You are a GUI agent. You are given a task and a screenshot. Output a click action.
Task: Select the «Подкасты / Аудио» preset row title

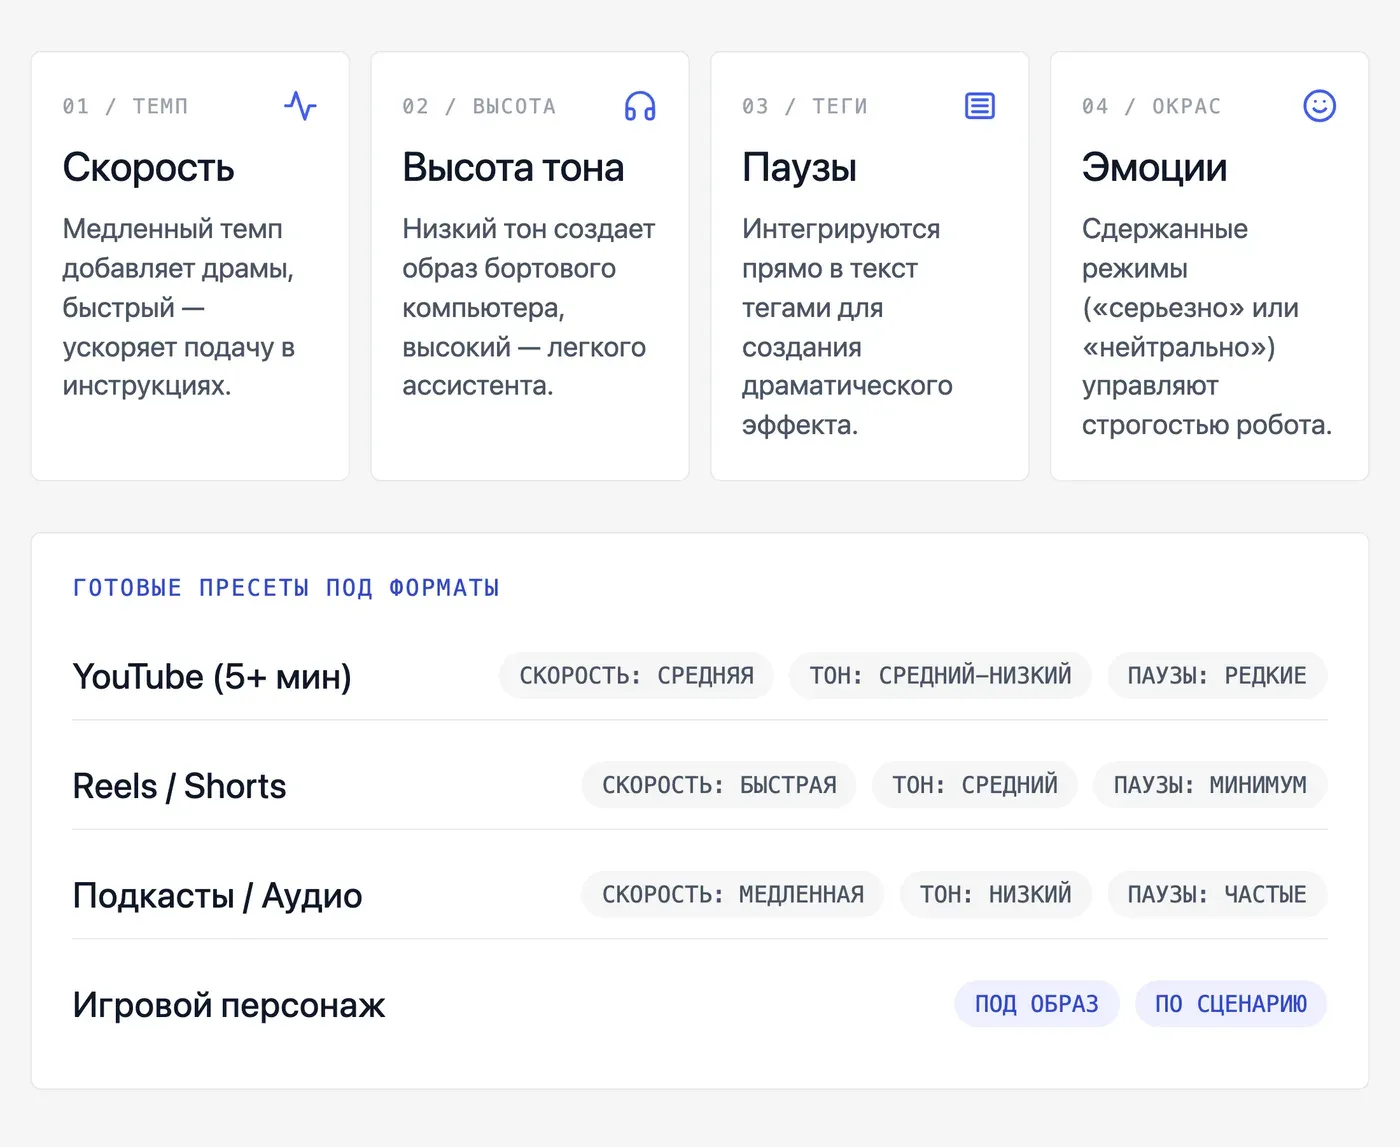(217, 896)
